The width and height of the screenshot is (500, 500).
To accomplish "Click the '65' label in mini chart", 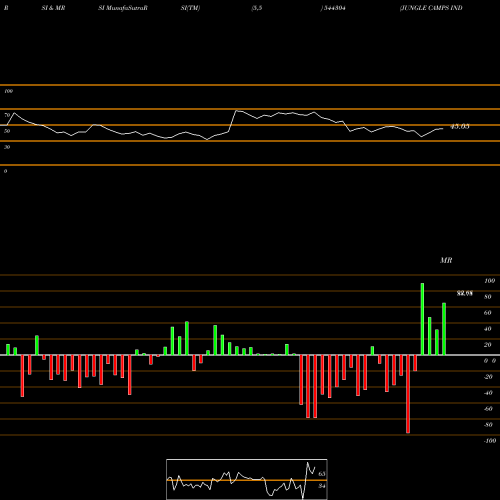I will 322,474.
